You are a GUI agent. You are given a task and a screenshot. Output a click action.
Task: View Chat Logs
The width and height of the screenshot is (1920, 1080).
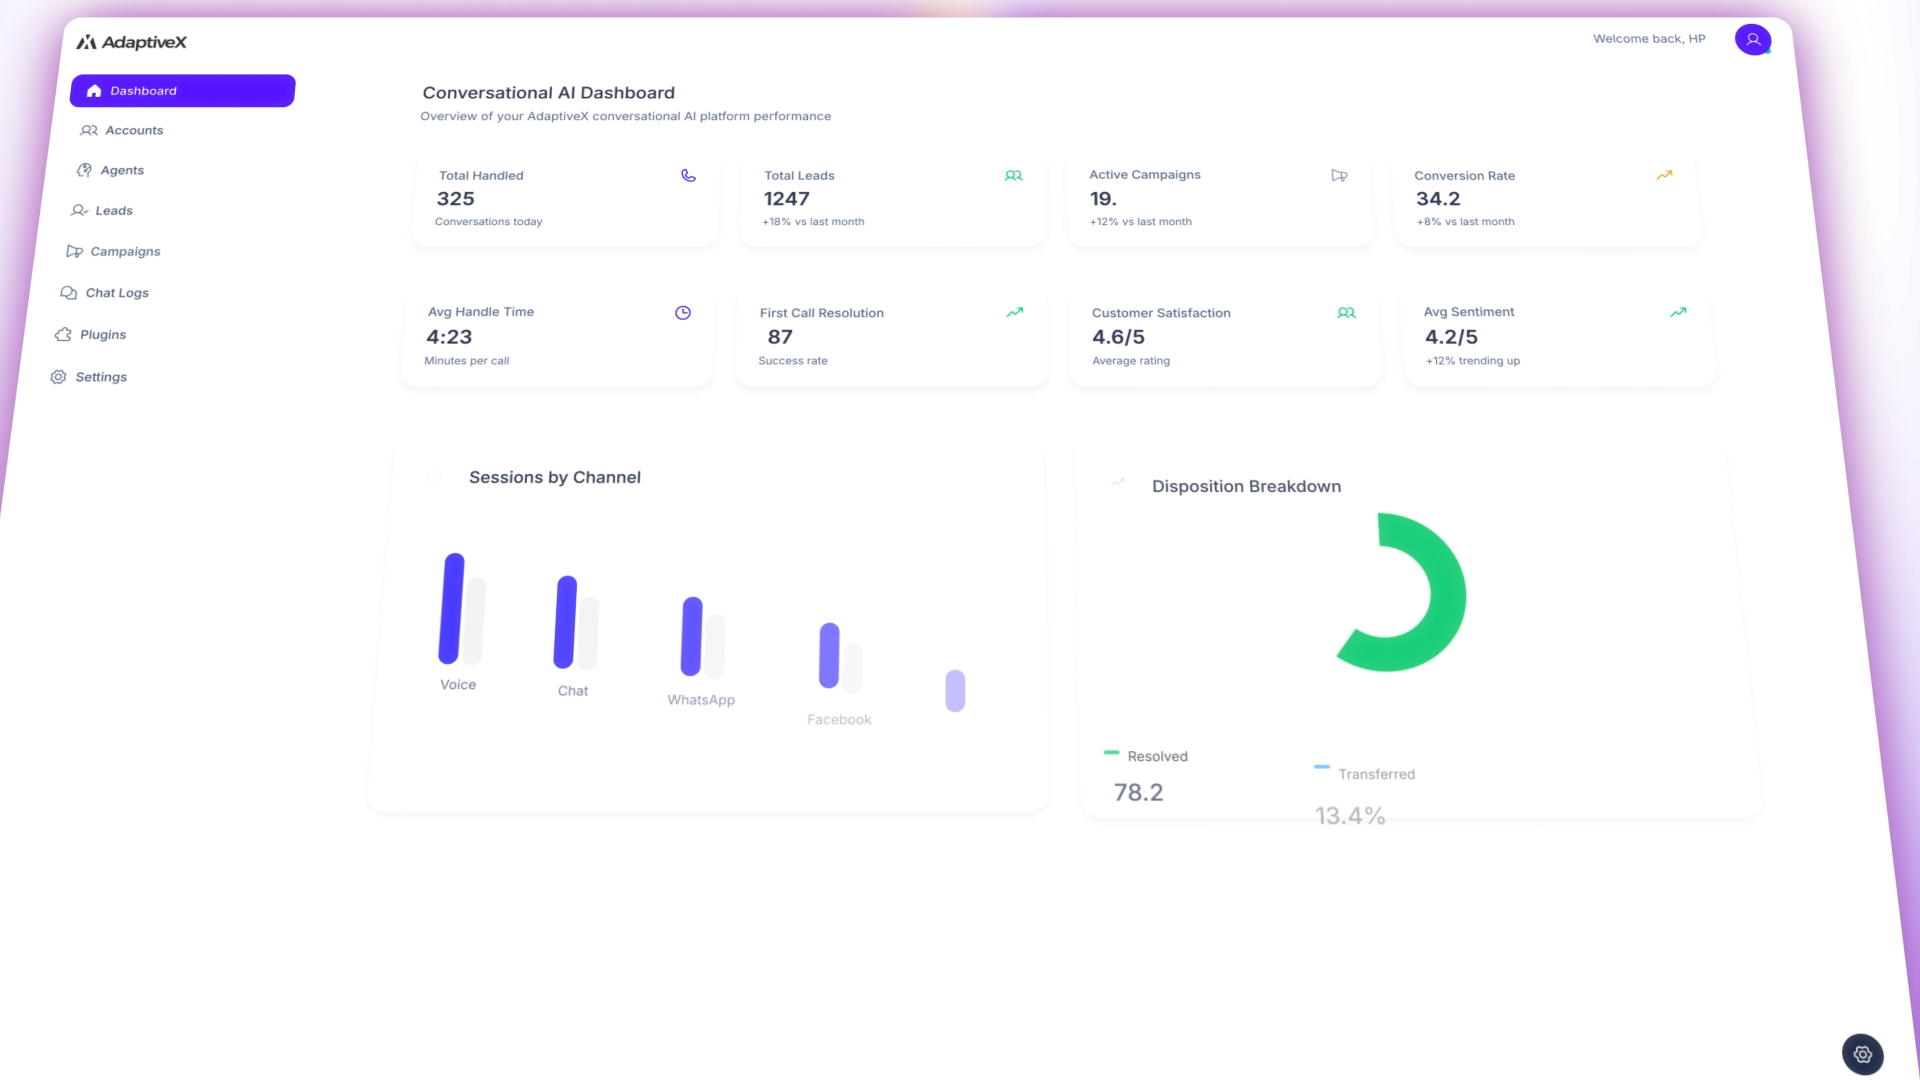(x=116, y=293)
